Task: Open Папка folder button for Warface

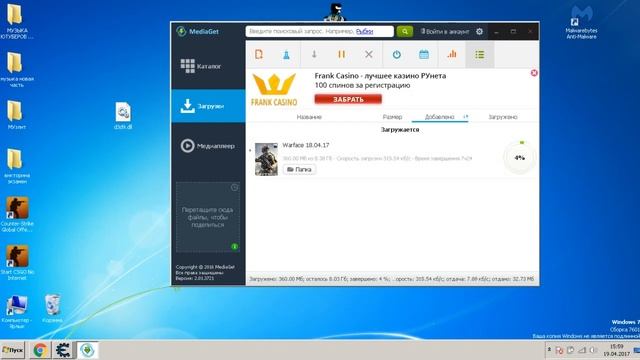Action: tap(299, 169)
